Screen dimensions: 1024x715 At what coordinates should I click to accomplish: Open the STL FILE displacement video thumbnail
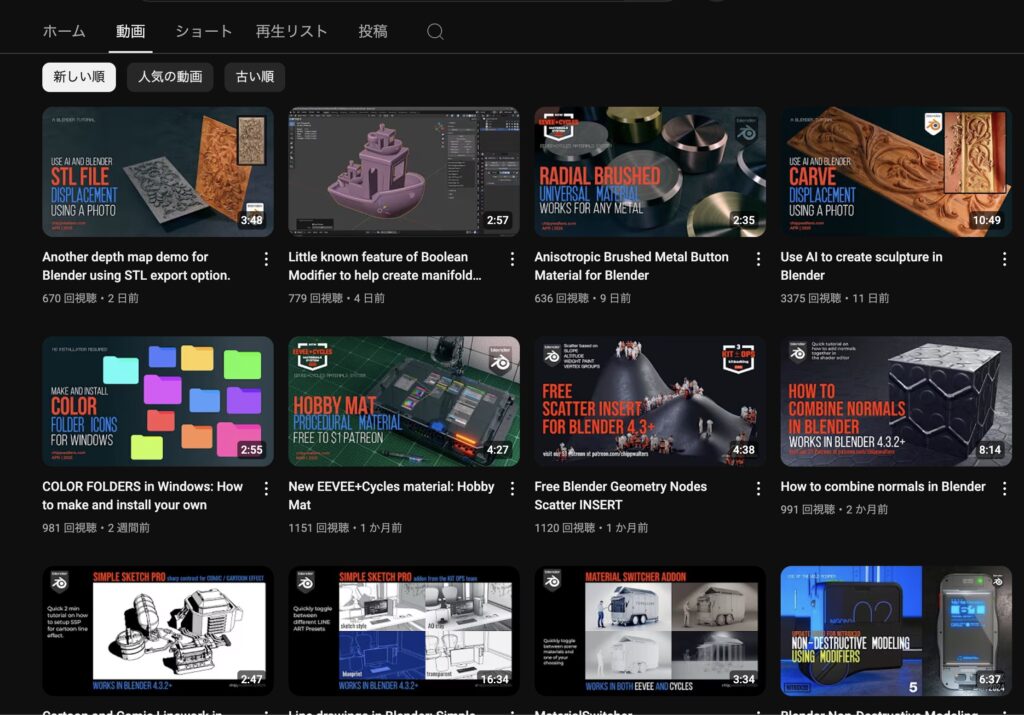pos(158,172)
